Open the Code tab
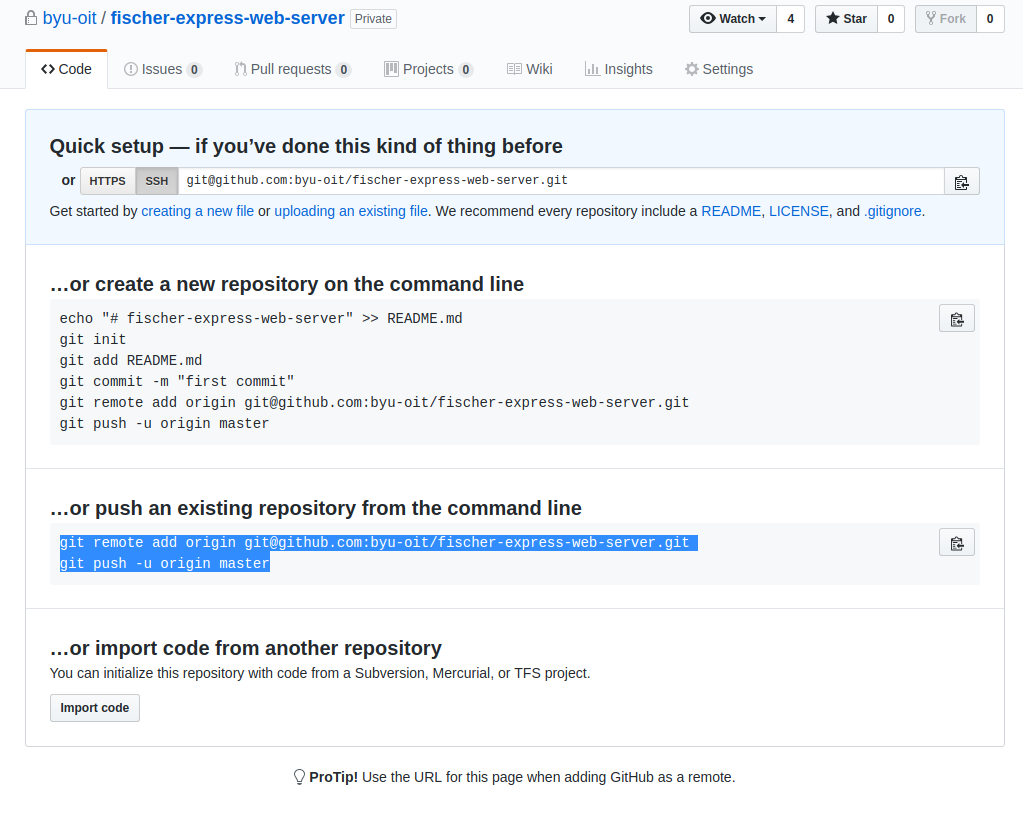This screenshot has width=1023, height=813. [67, 69]
